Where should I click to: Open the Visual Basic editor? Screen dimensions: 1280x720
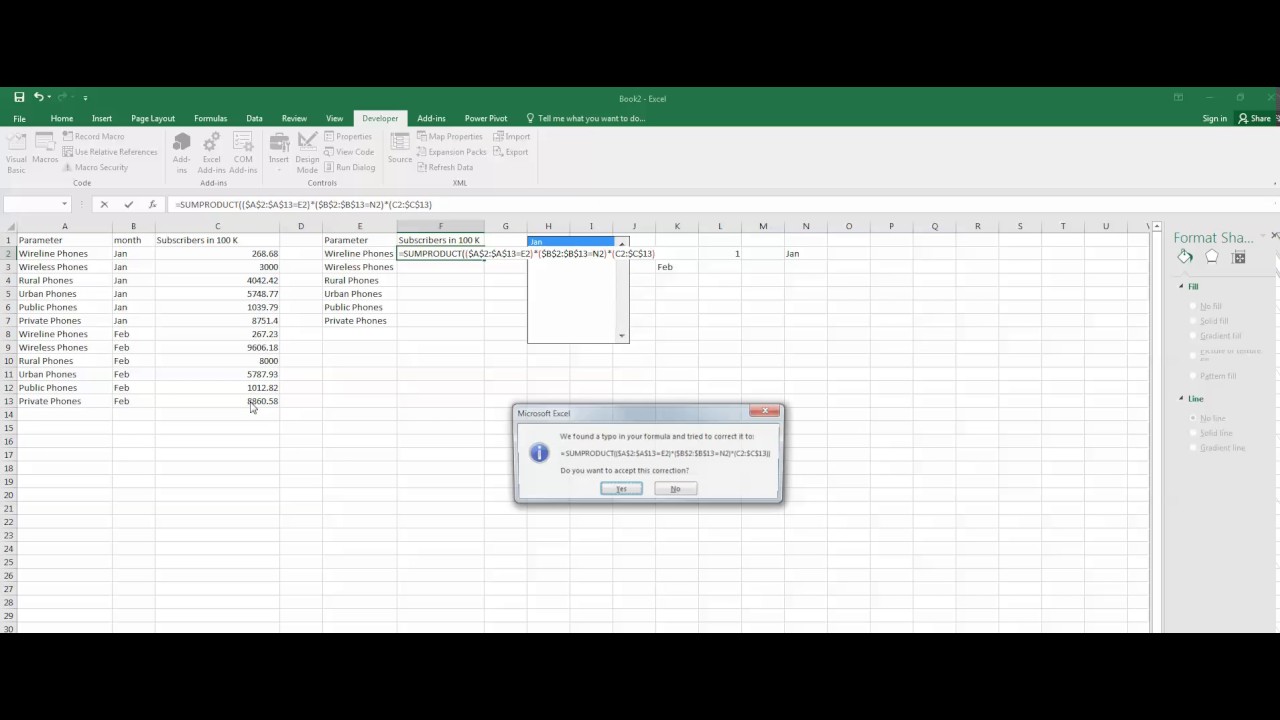tap(16, 152)
